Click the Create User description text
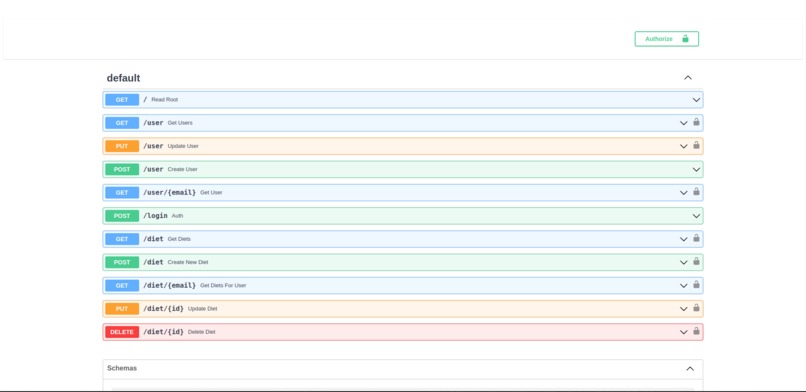Viewport: 806px width, 392px height. click(182, 170)
